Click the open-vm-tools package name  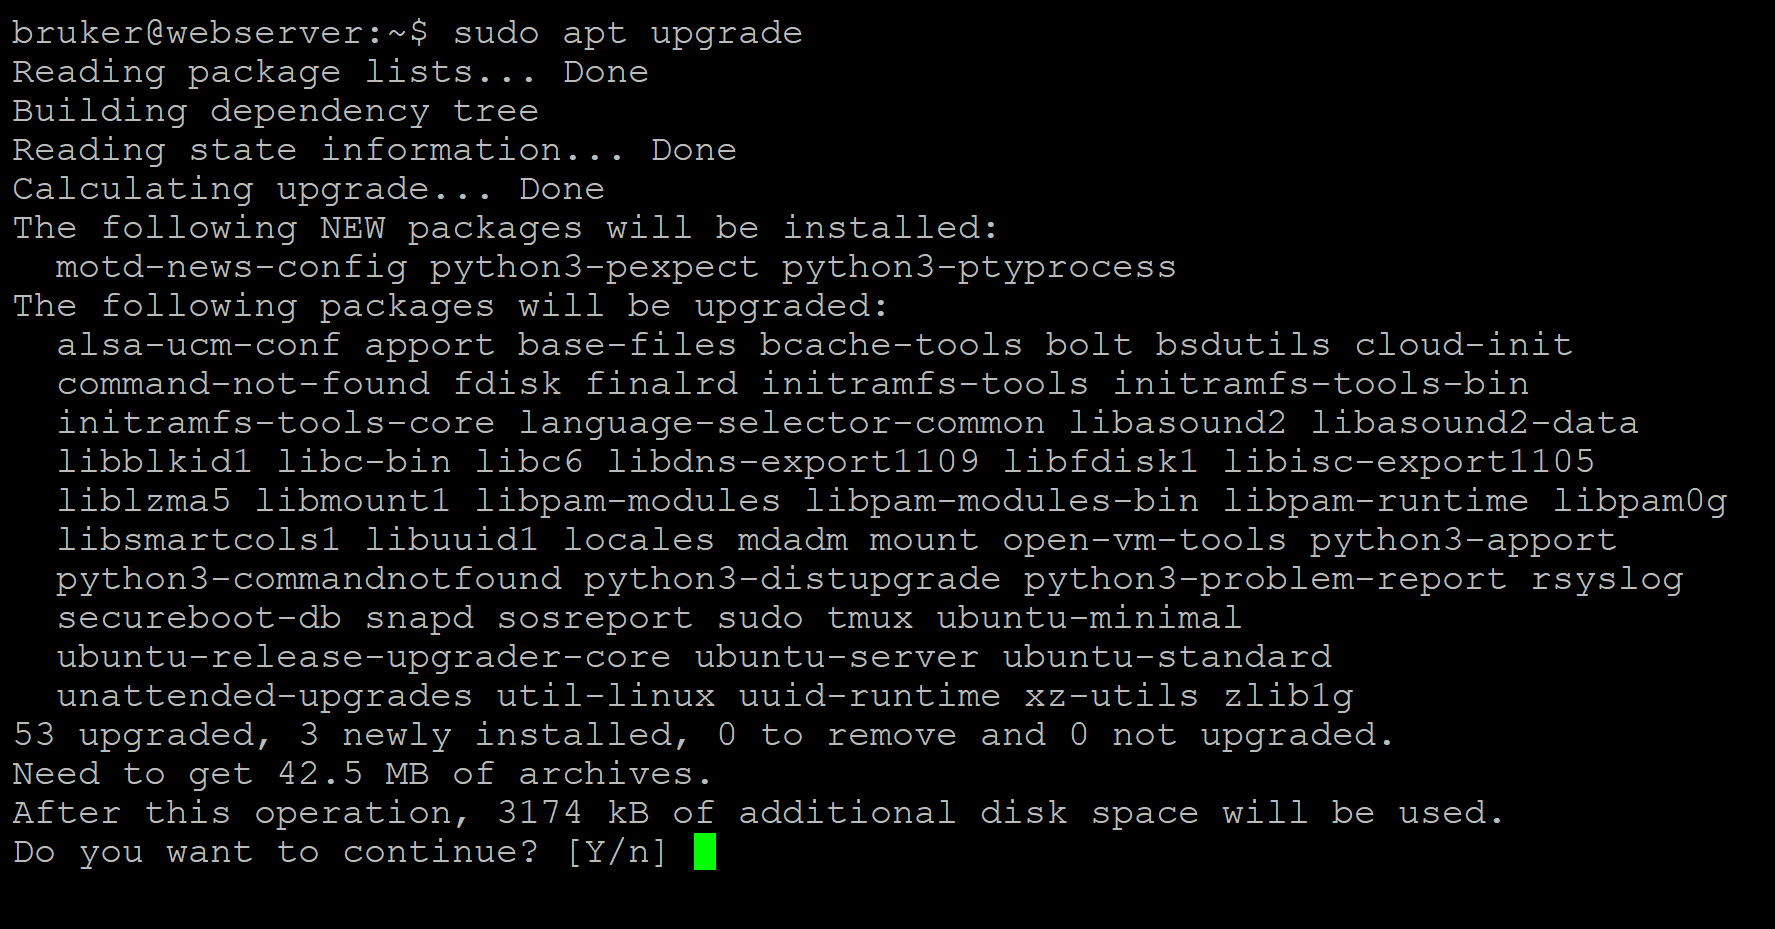(x=1144, y=540)
